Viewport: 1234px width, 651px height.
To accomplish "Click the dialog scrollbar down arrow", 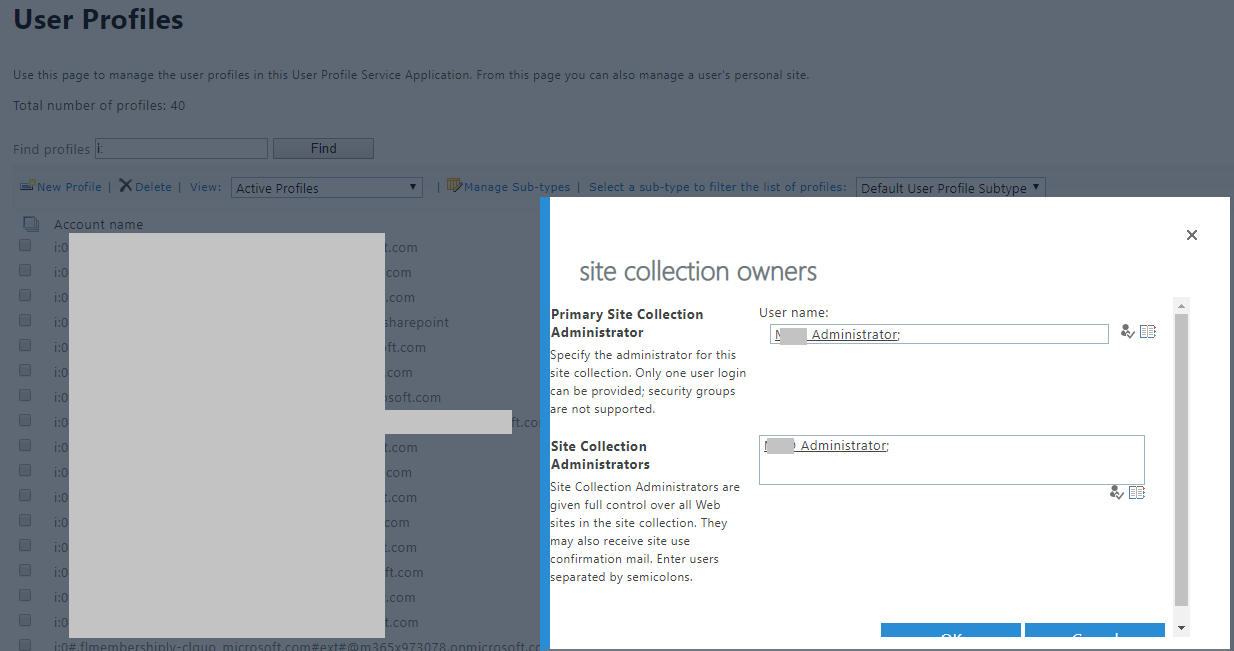I will (1181, 627).
